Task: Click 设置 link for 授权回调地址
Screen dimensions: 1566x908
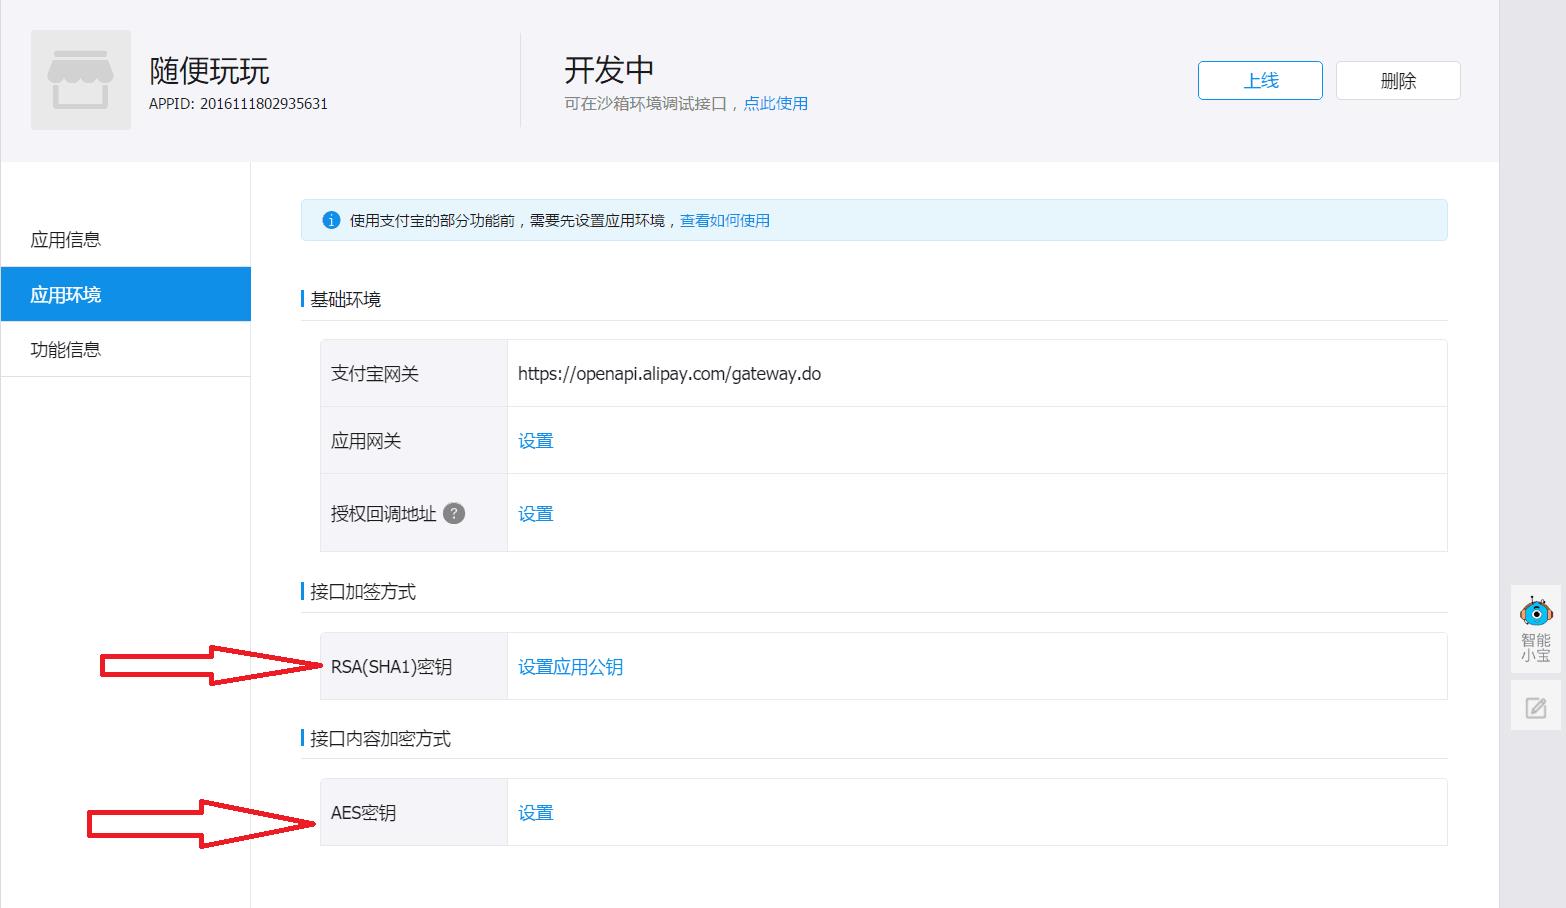Action: pos(535,513)
